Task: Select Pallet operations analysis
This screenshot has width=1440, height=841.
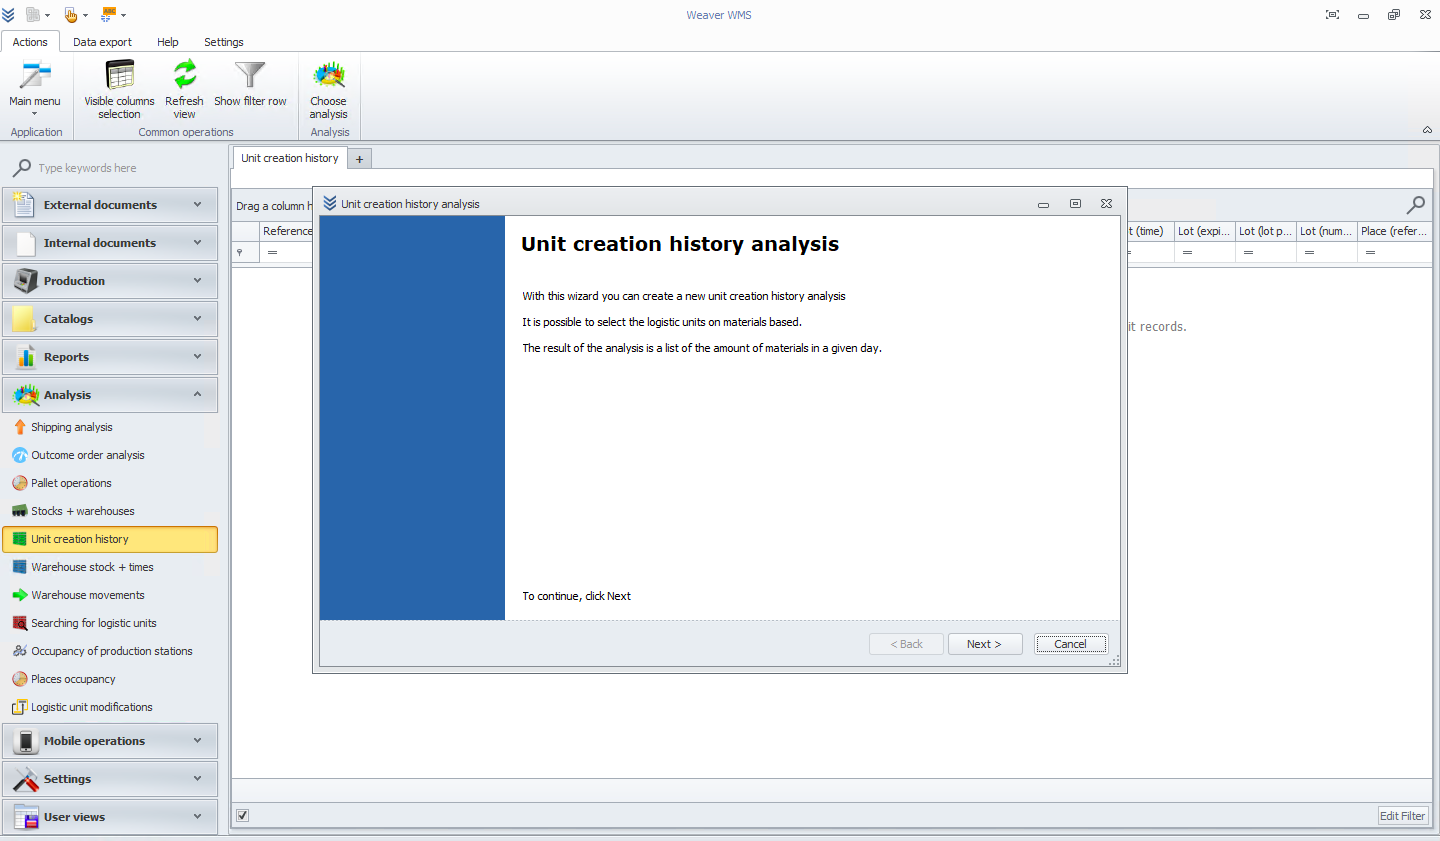Action: click(x=110, y=483)
